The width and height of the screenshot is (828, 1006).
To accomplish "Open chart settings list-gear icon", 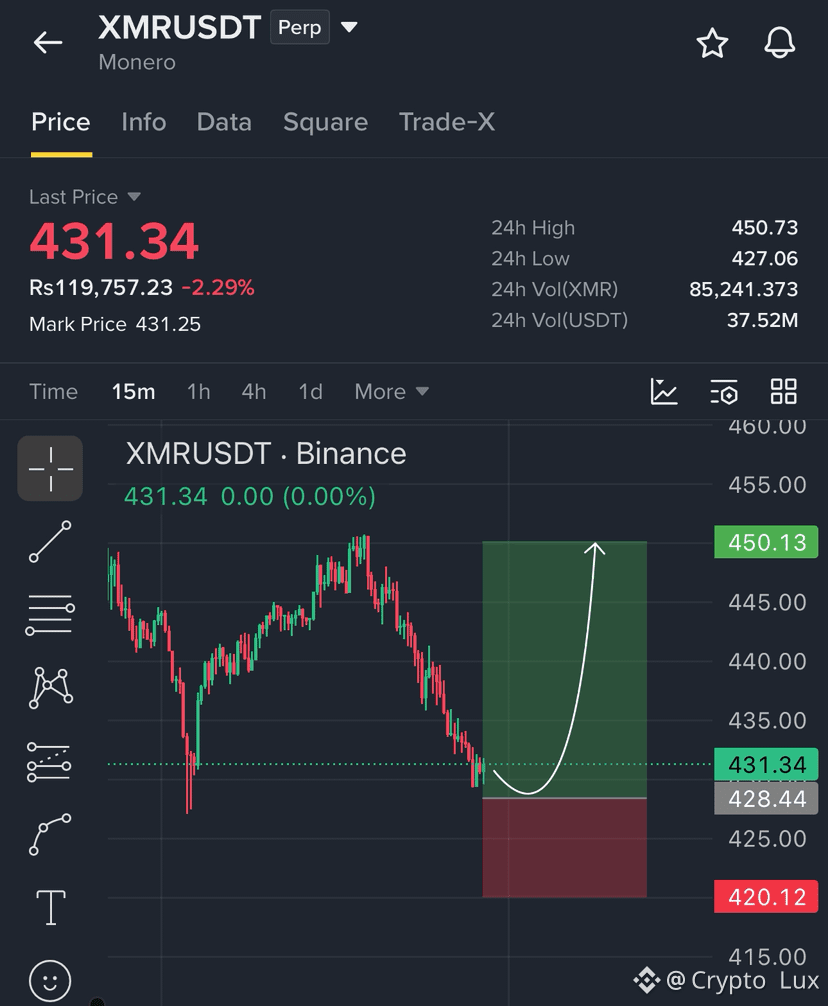I will point(723,391).
